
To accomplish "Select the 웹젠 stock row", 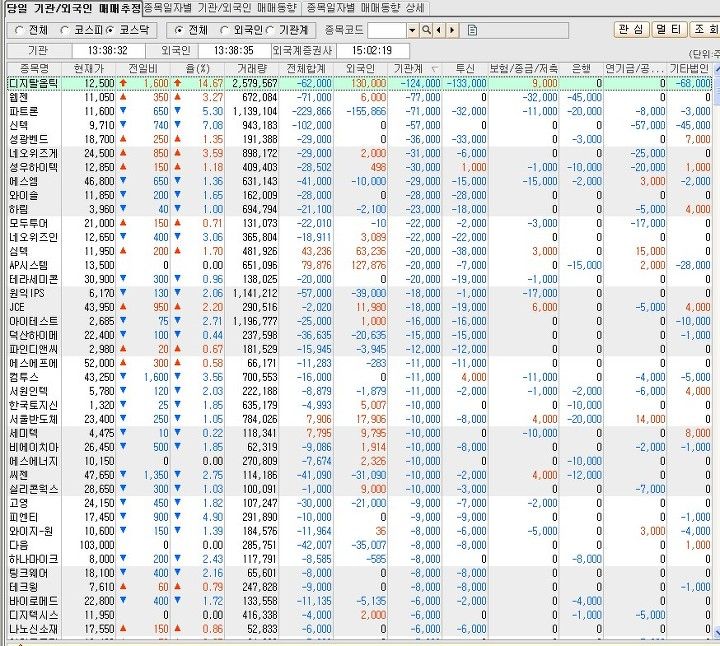I will pyautogui.click(x=360, y=97).
